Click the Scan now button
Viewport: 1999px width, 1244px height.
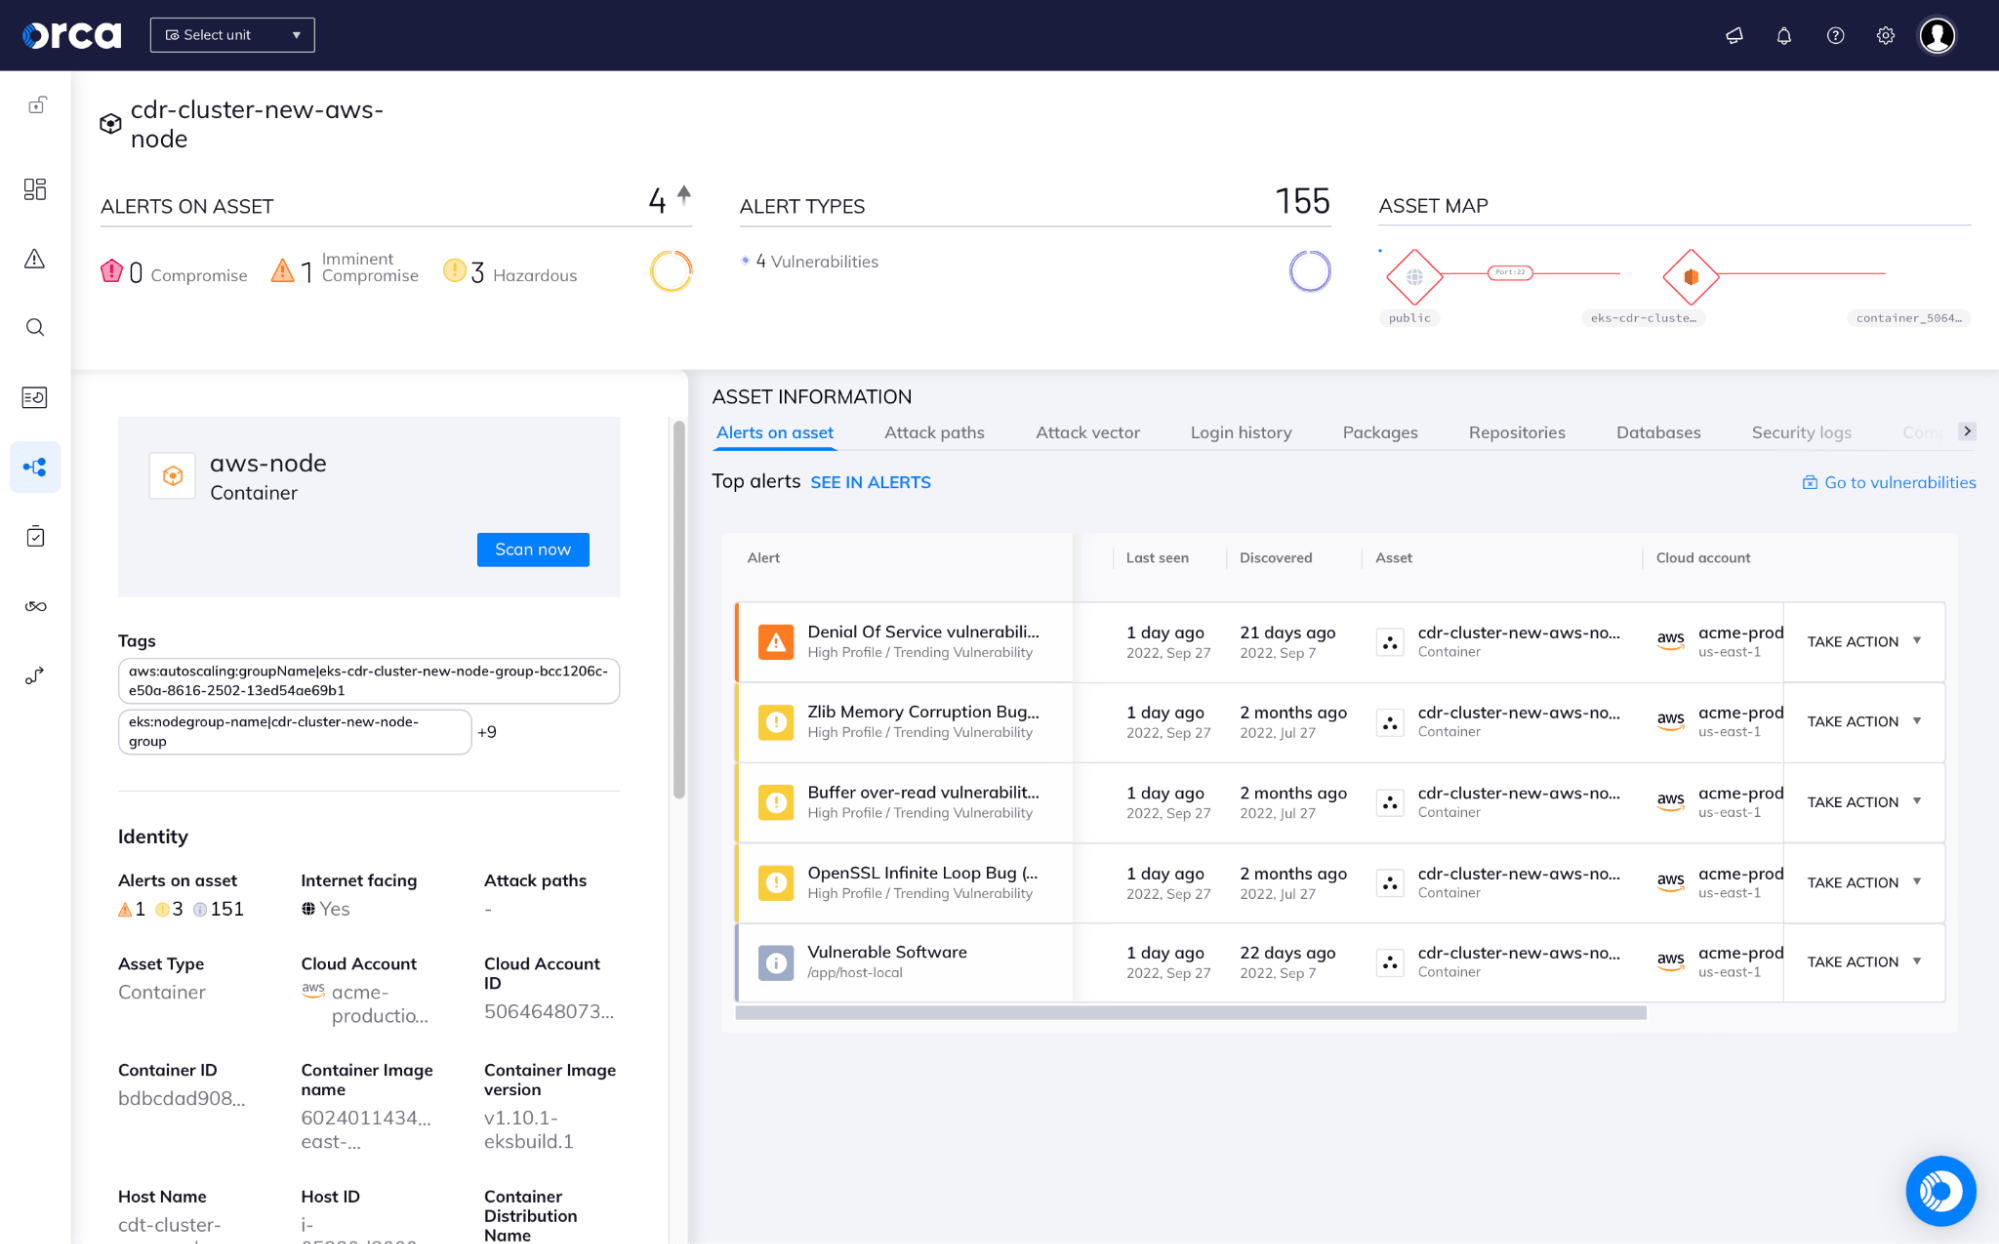point(532,549)
